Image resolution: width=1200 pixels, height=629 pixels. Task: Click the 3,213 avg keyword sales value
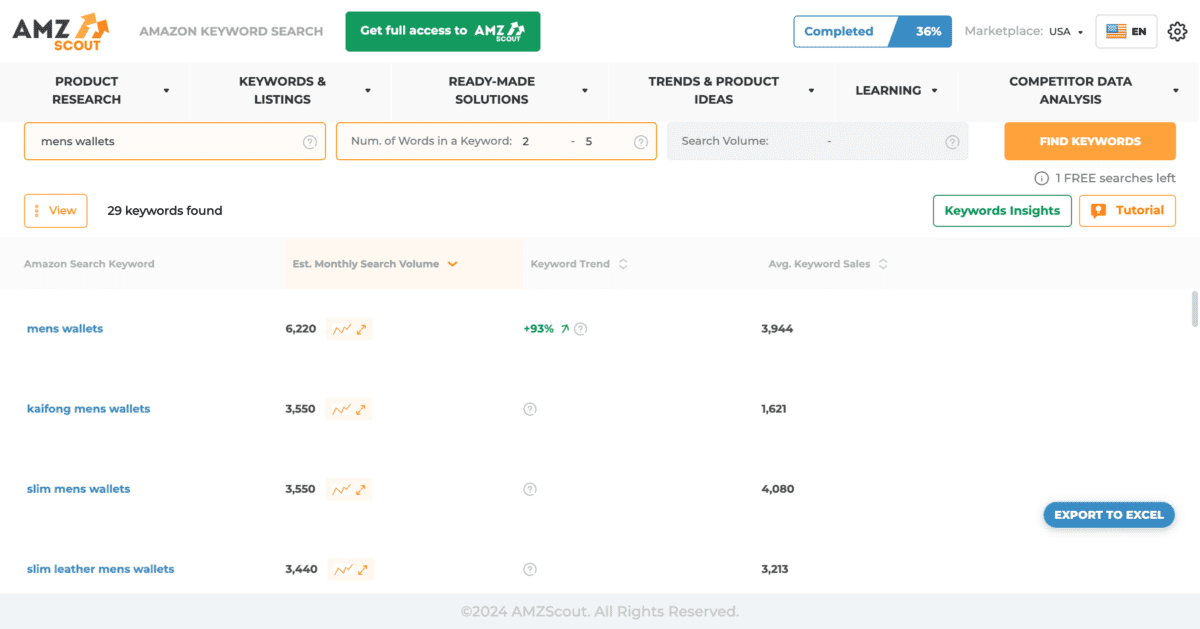(x=775, y=569)
